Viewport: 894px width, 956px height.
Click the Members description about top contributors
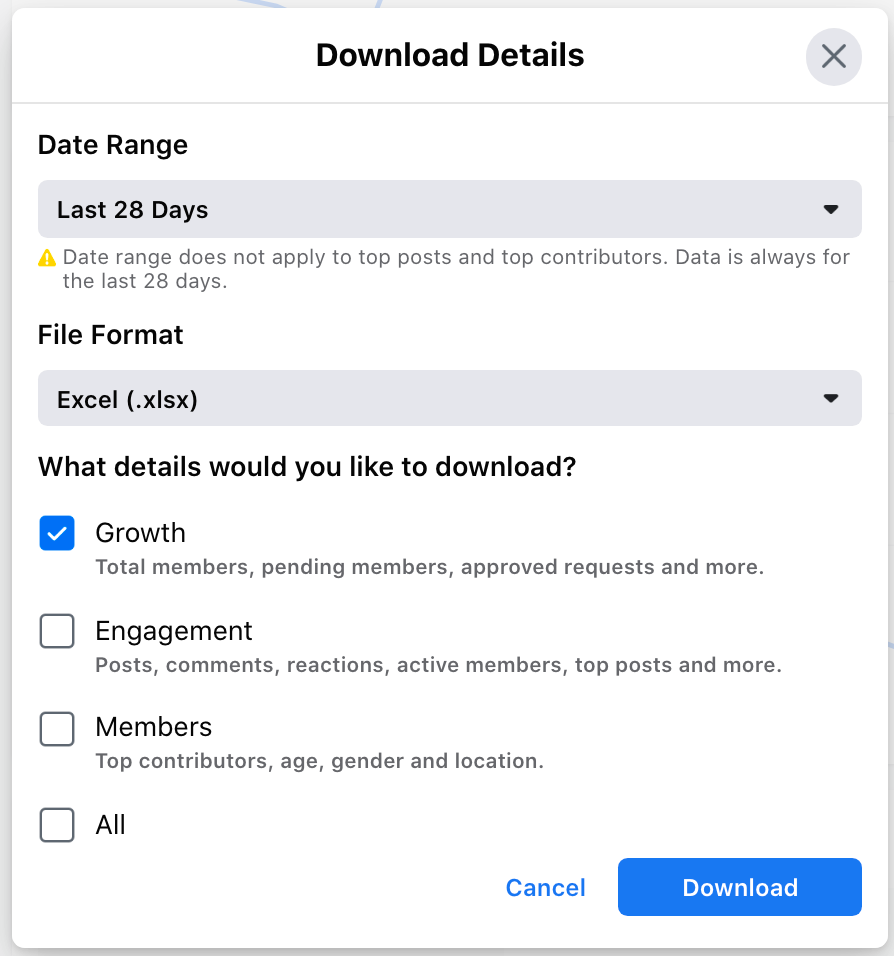tap(320, 762)
